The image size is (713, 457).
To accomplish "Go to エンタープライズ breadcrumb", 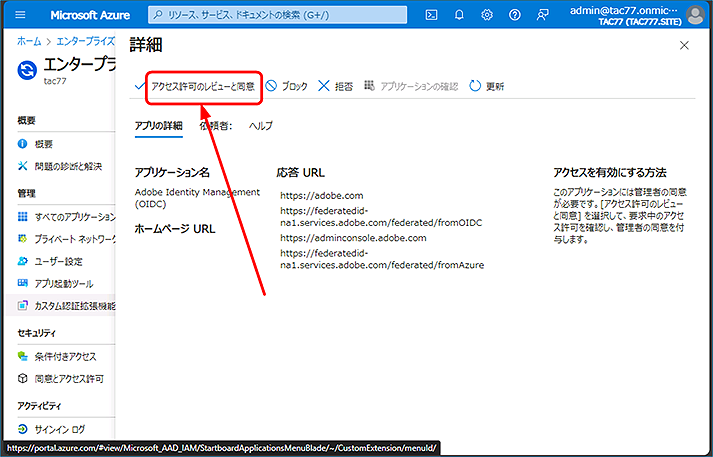I will click(x=85, y=41).
